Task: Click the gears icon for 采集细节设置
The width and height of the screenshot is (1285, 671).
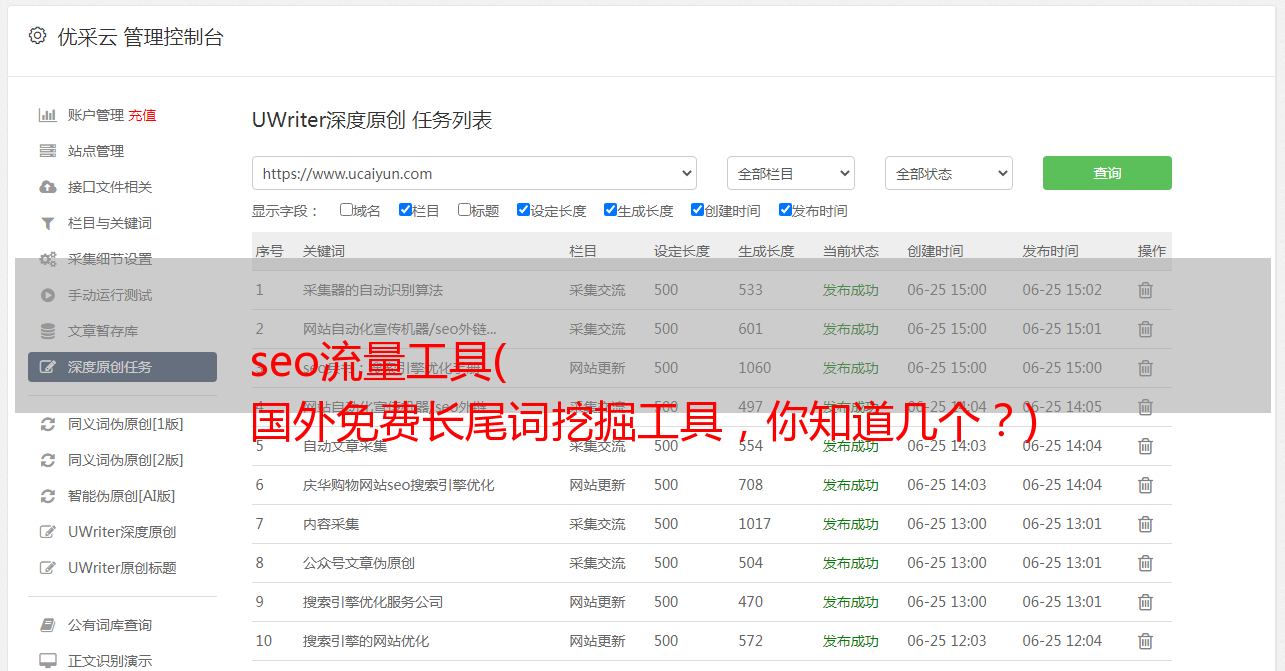Action: (x=47, y=259)
